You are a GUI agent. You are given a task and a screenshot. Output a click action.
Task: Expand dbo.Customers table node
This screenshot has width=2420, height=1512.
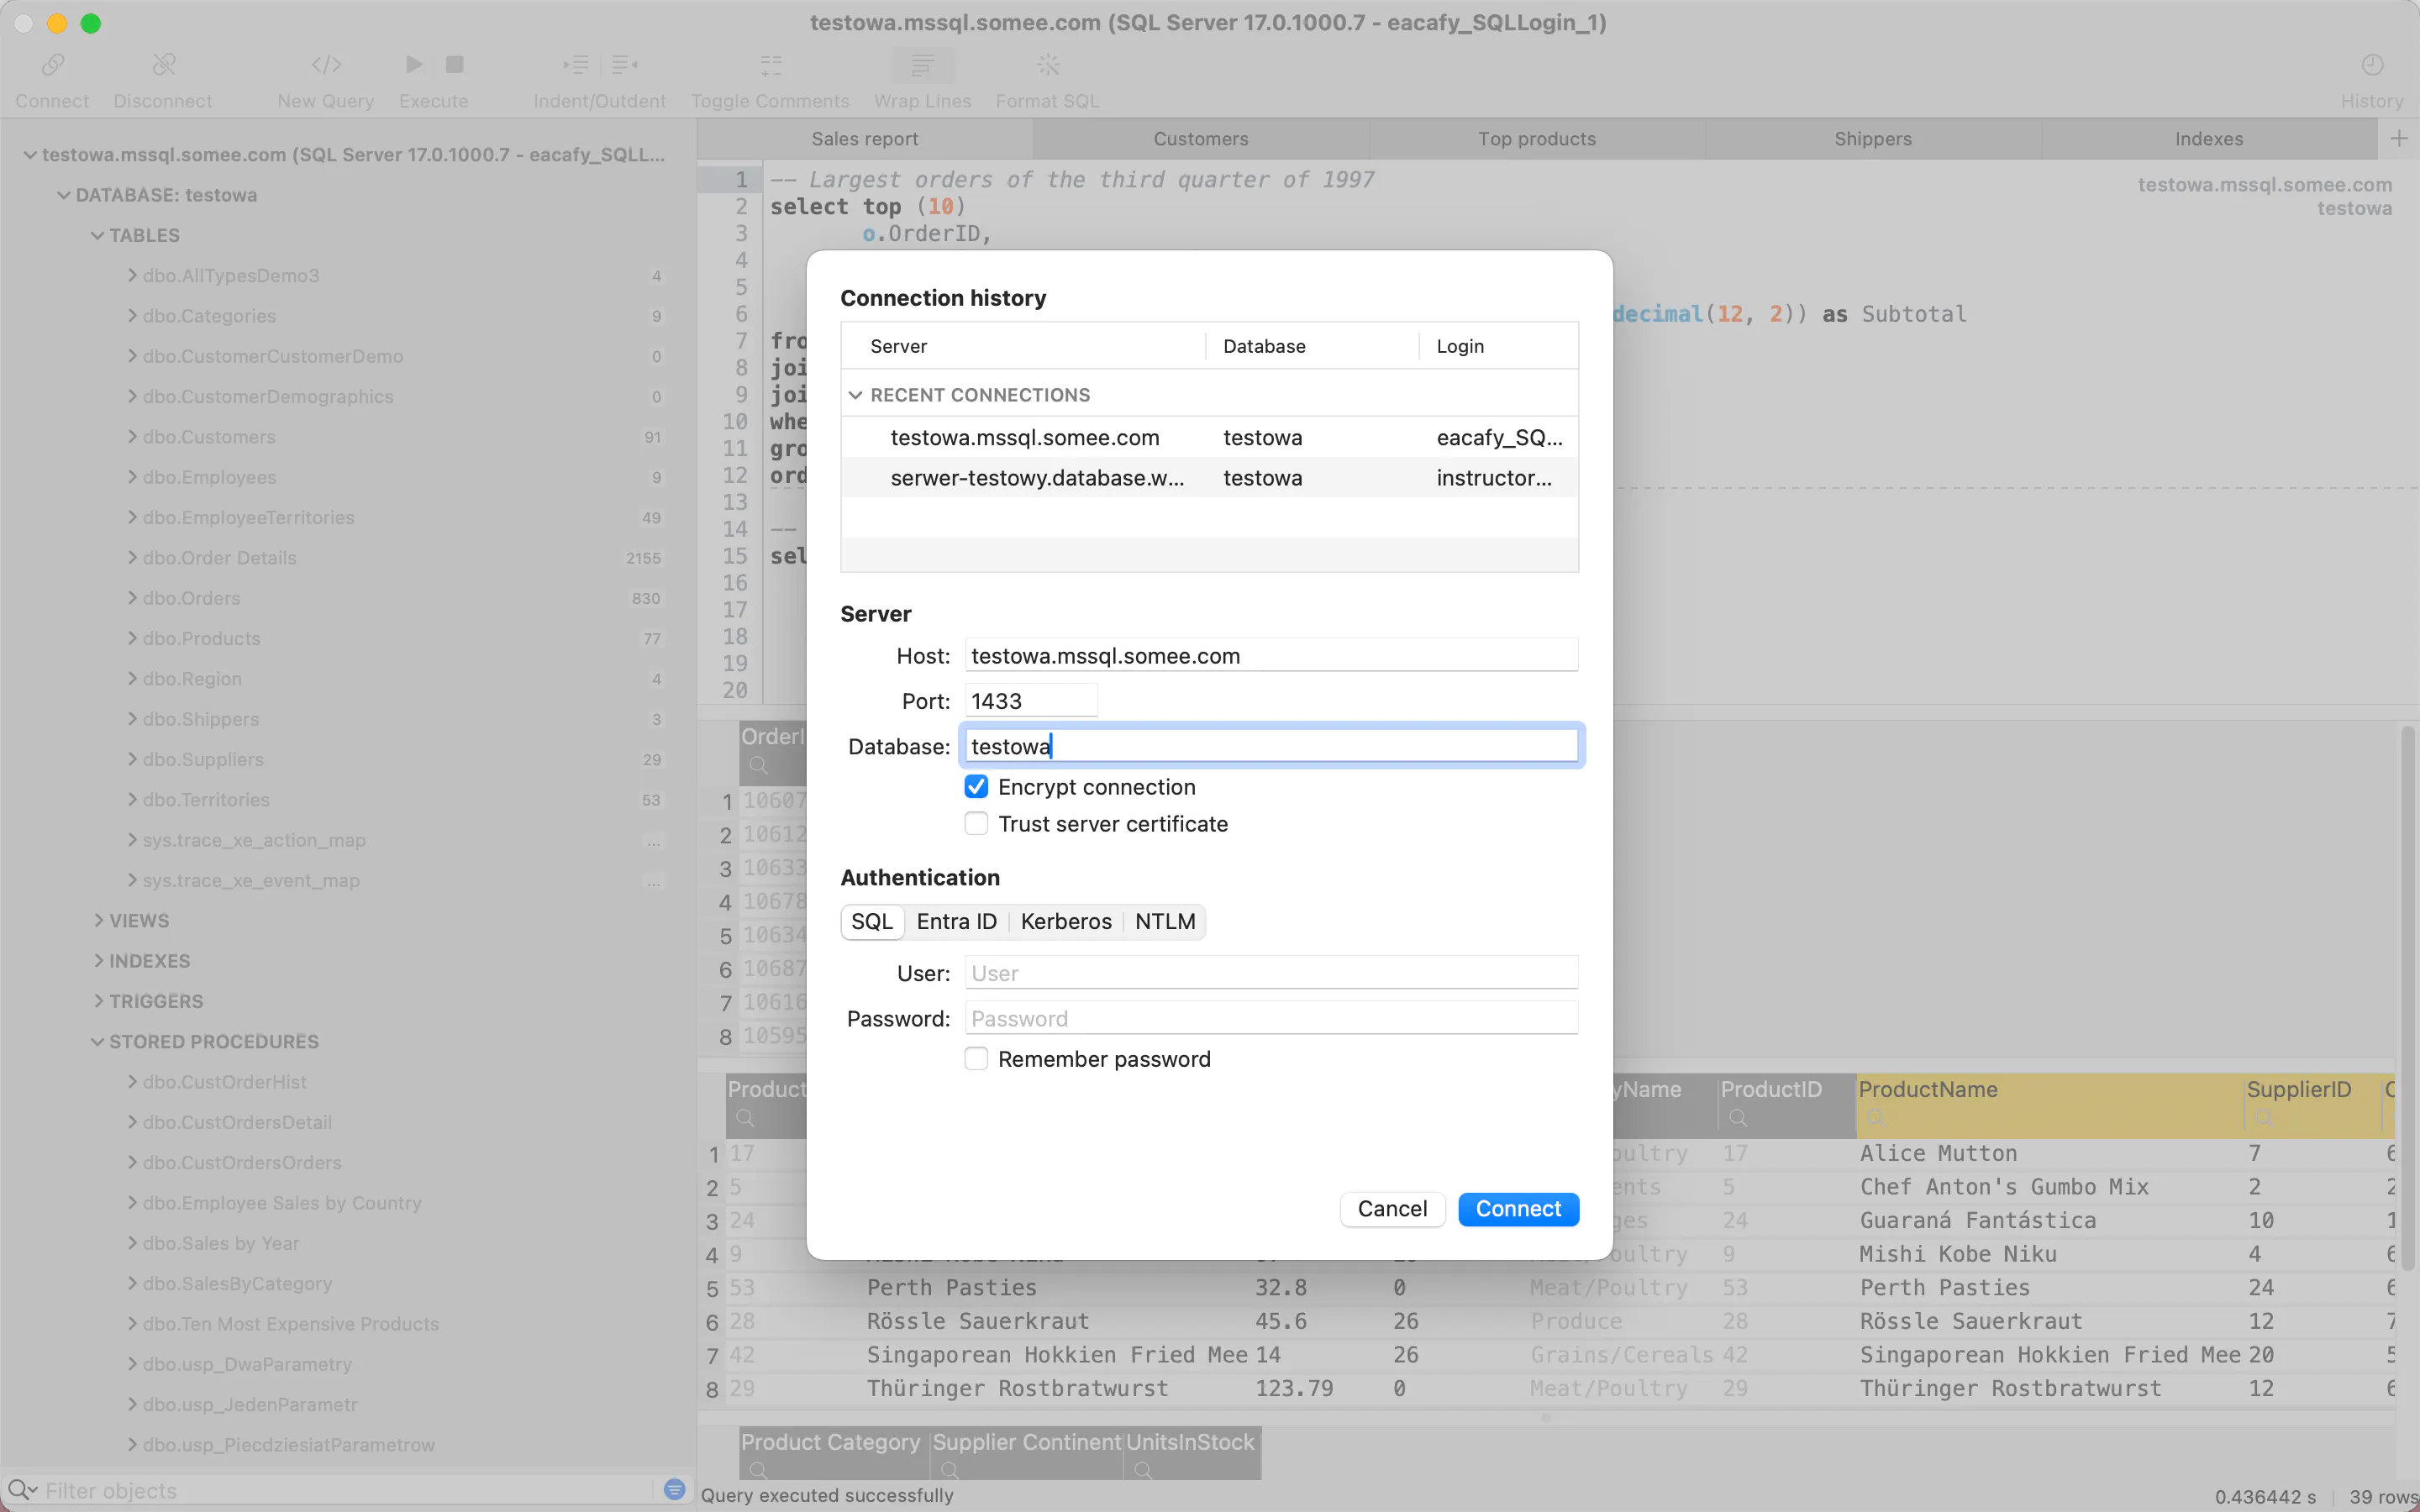tap(132, 436)
